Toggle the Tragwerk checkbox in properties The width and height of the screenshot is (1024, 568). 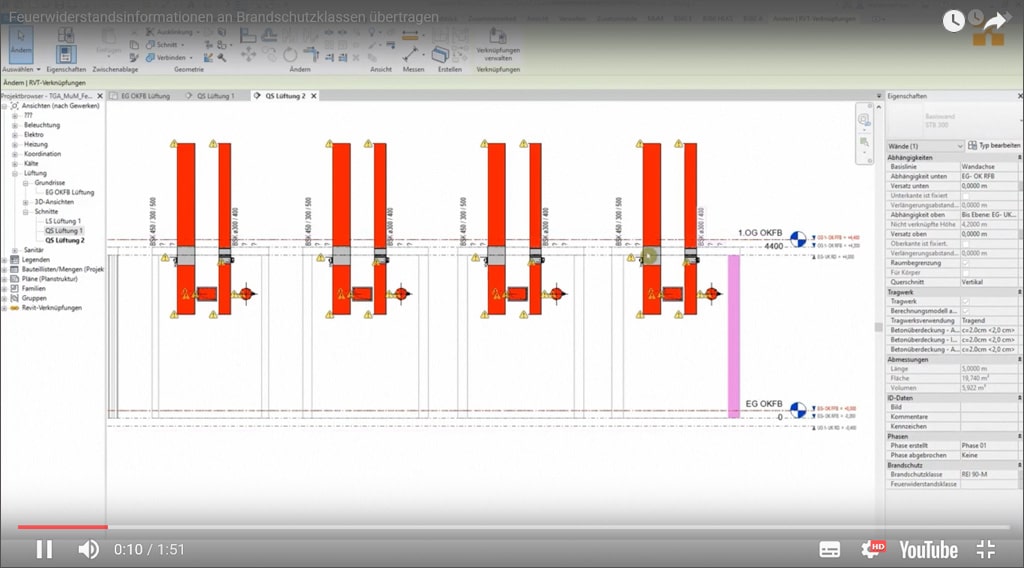click(x=966, y=301)
